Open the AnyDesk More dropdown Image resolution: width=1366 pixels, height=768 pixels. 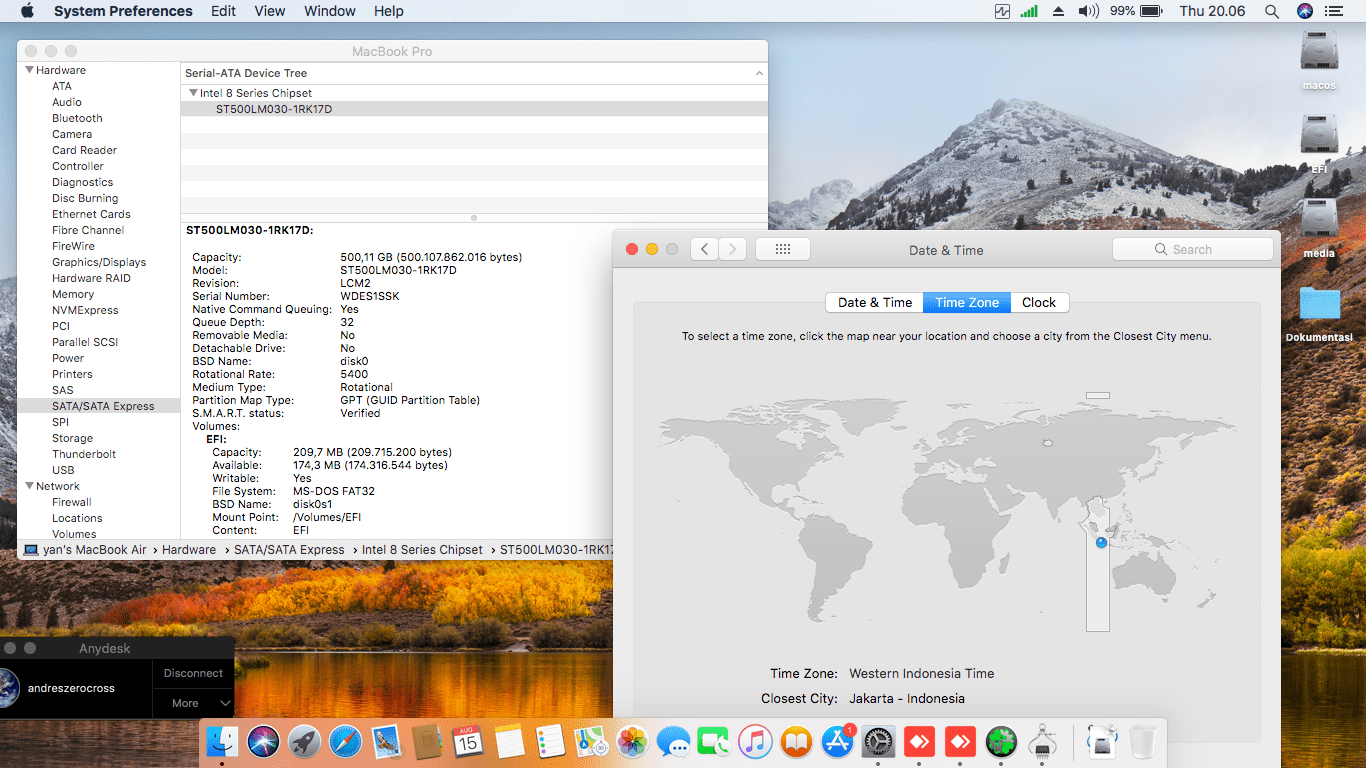(193, 703)
